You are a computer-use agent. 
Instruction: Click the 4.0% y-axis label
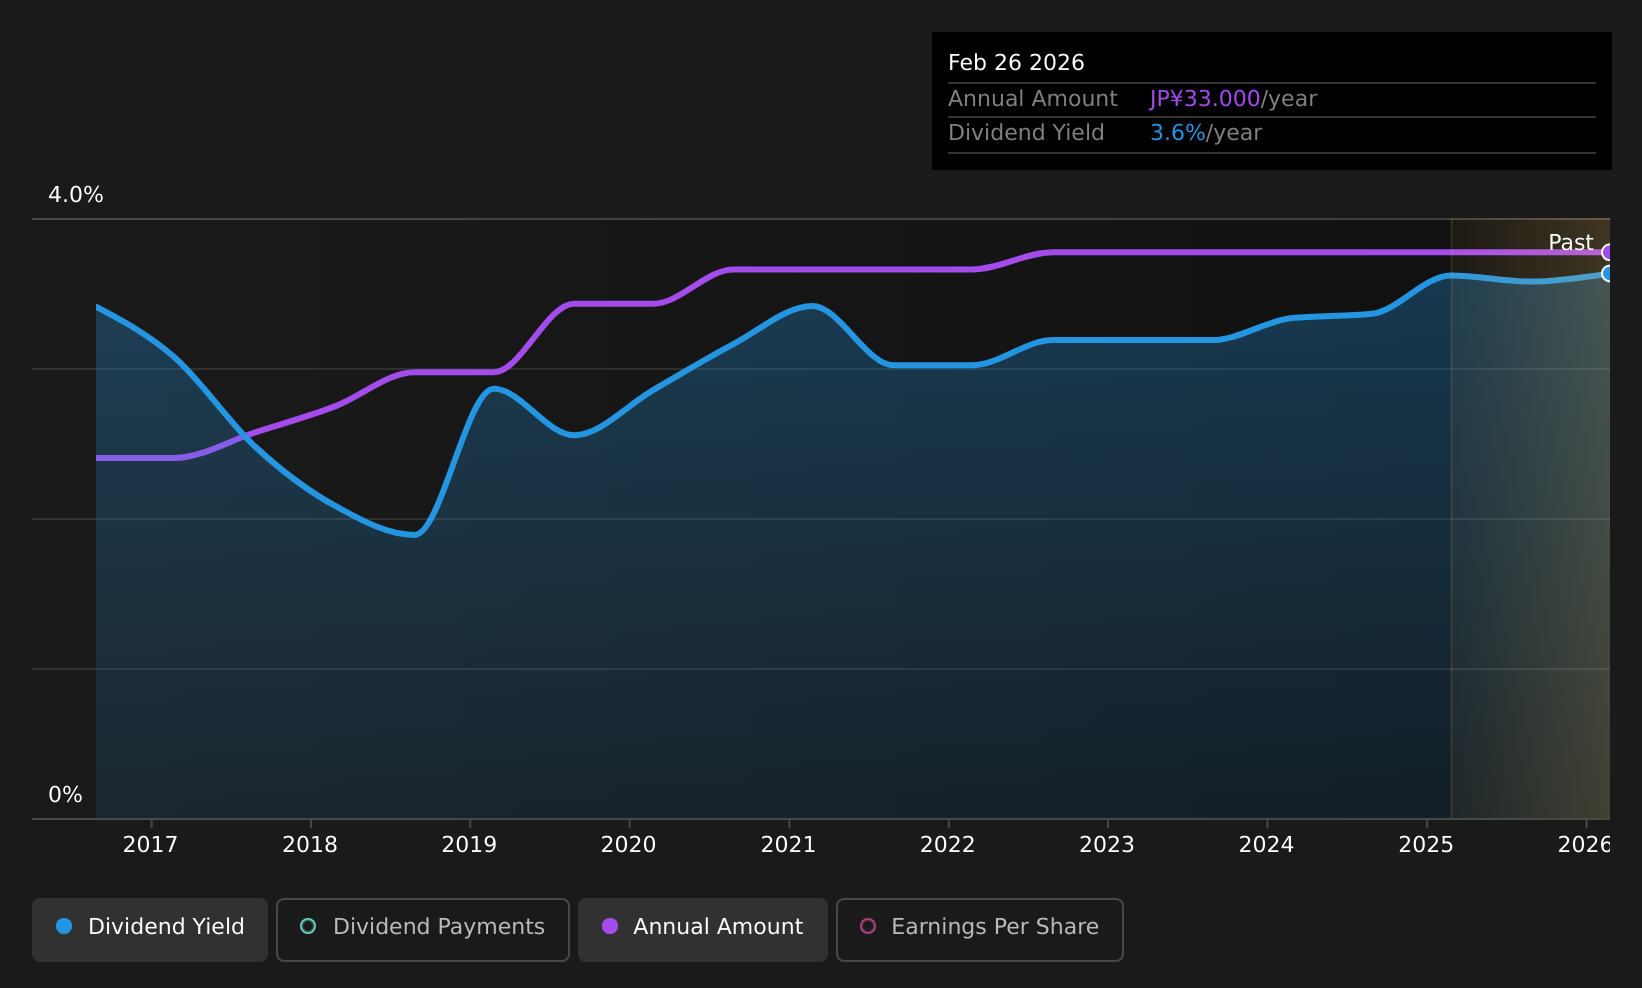click(76, 195)
